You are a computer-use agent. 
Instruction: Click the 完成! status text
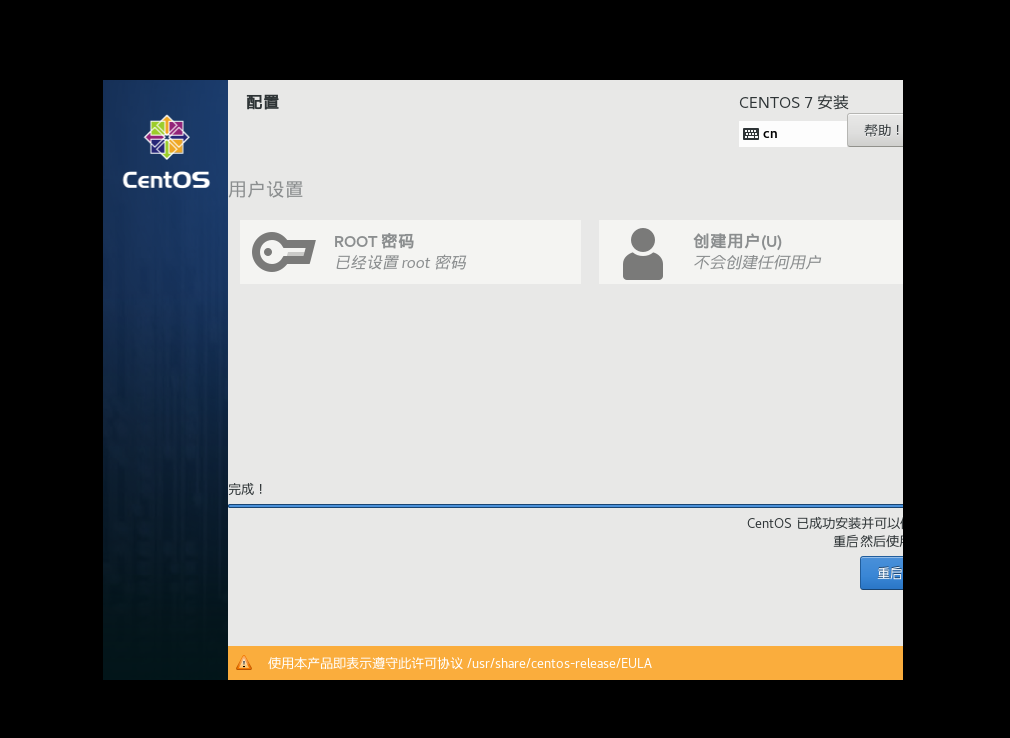(247, 489)
